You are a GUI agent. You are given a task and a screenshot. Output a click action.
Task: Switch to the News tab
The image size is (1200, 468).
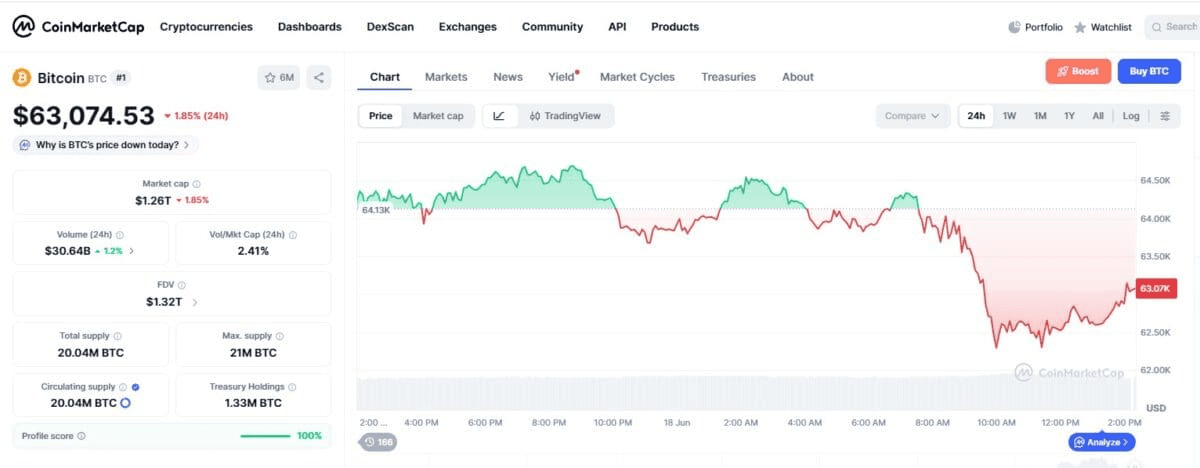(x=508, y=77)
